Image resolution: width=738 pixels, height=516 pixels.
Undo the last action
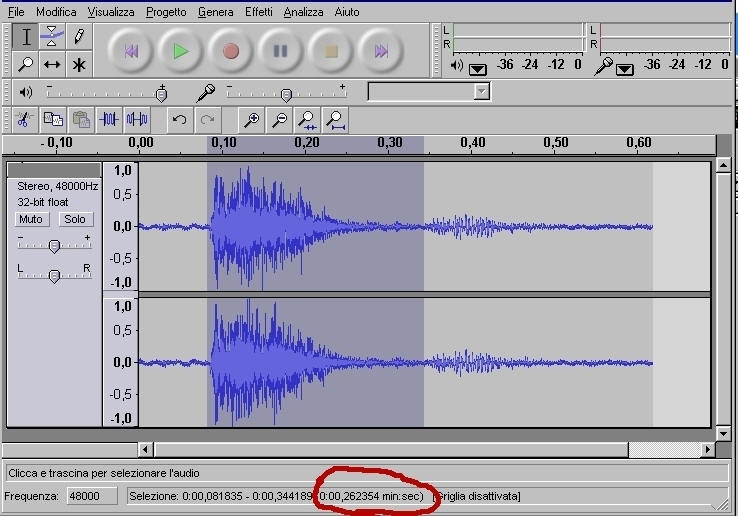point(179,120)
